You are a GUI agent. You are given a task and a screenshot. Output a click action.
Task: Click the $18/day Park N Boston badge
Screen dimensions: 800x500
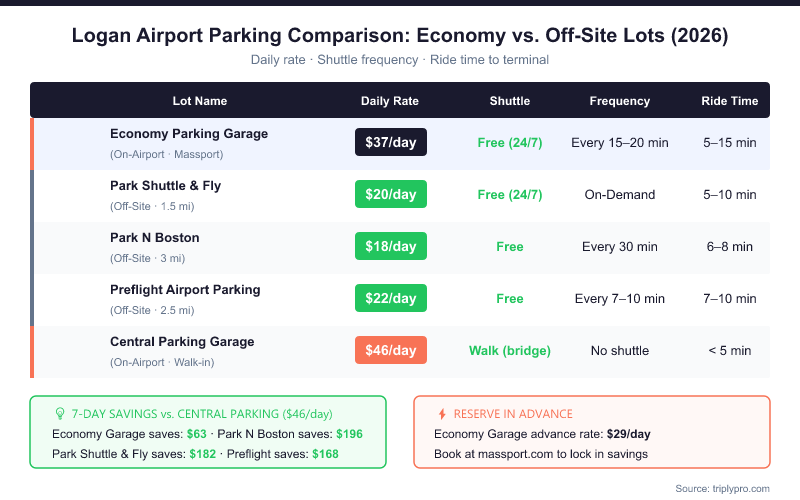tap(391, 246)
